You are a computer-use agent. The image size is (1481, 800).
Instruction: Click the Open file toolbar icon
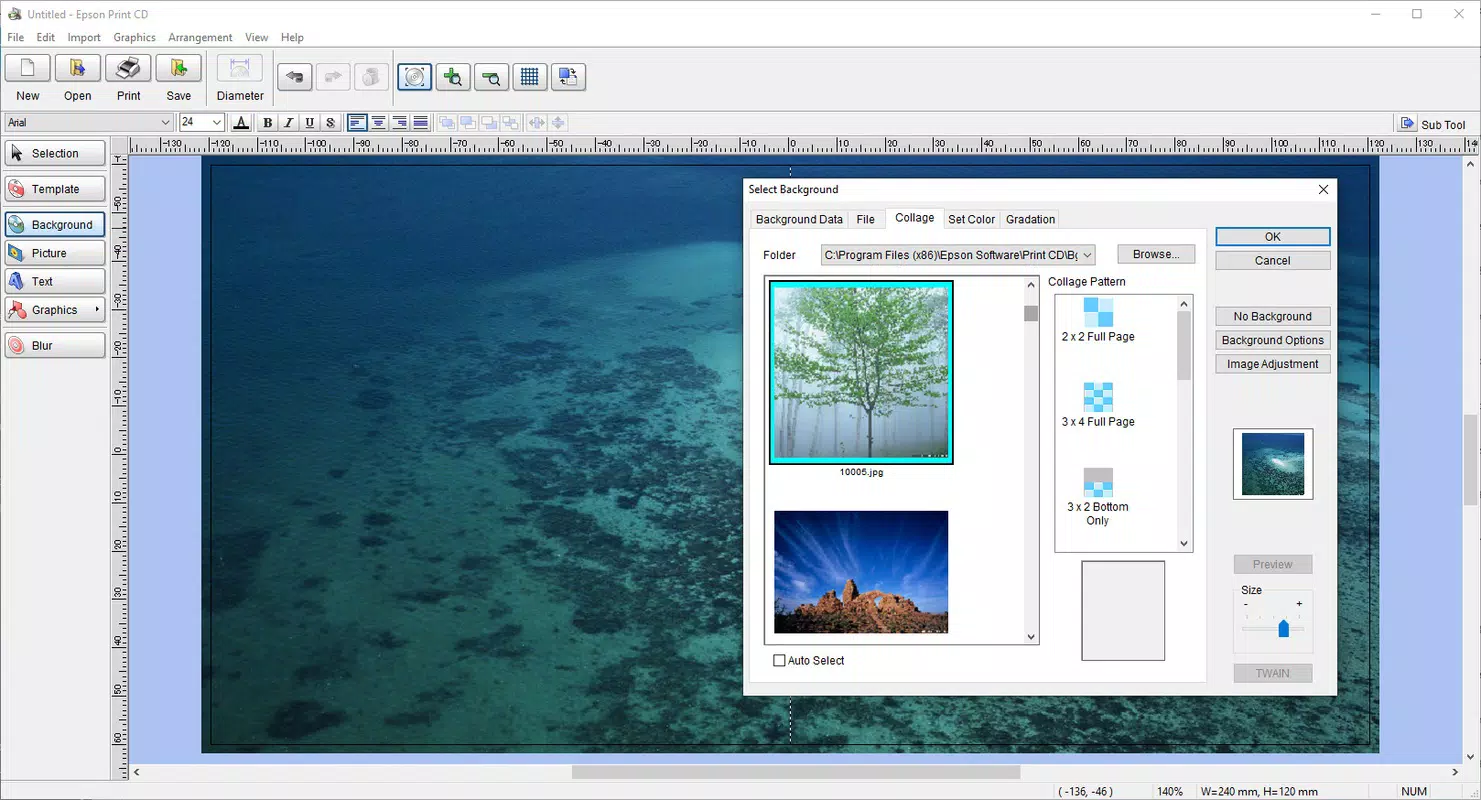77,69
